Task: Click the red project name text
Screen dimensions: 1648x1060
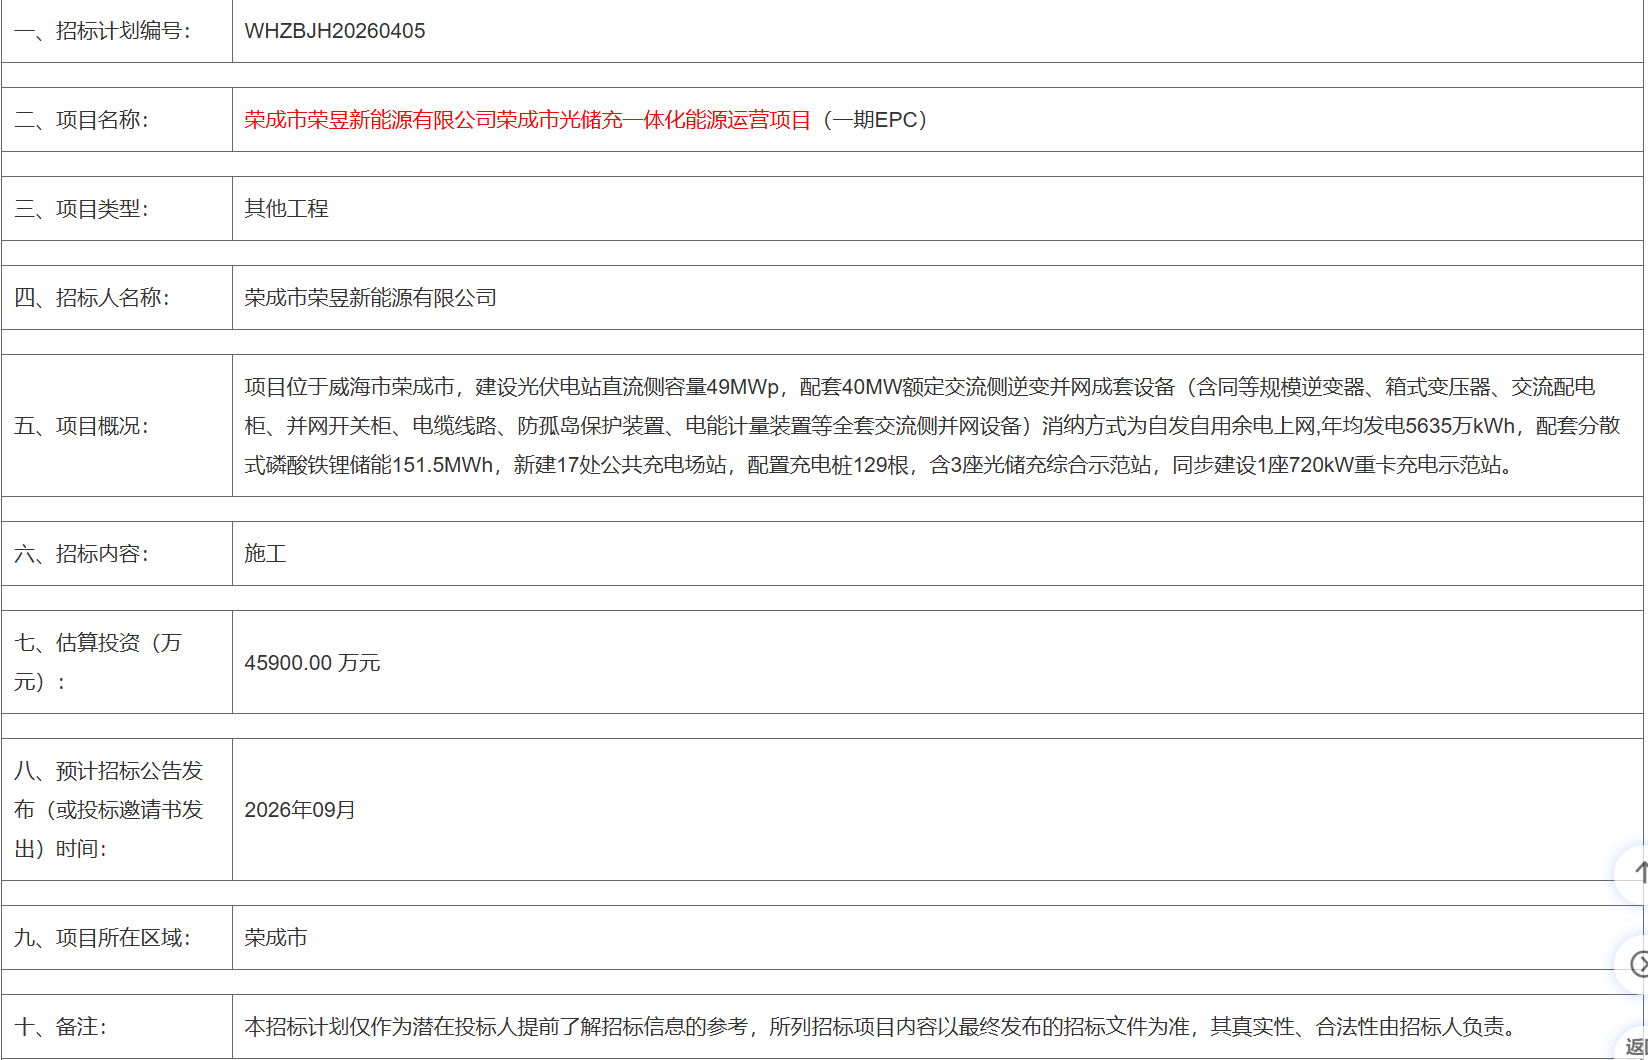Action: [x=528, y=120]
